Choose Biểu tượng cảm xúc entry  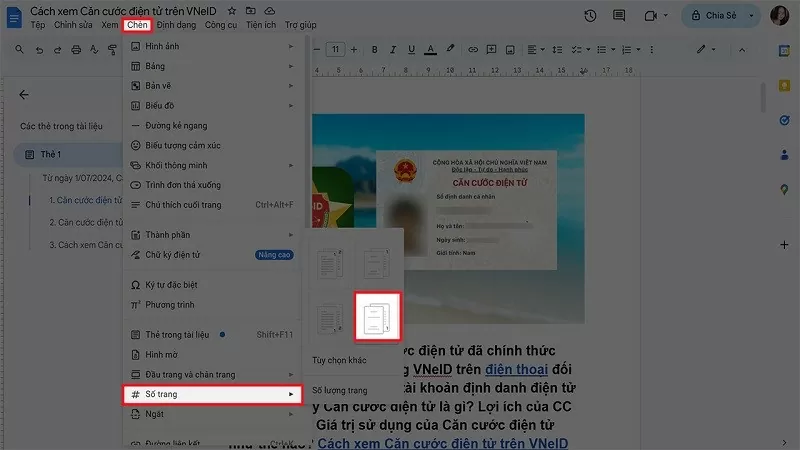click(212, 145)
